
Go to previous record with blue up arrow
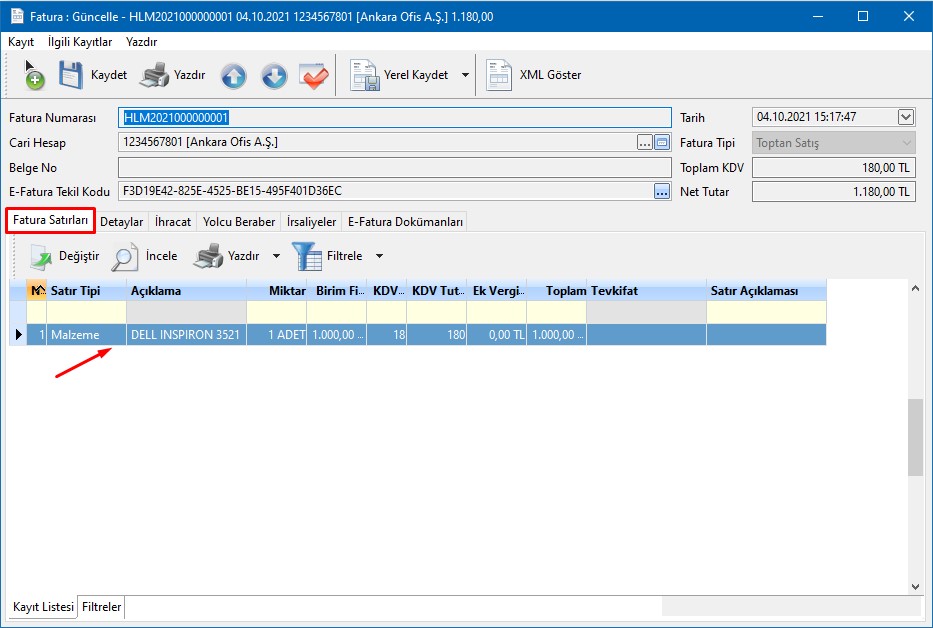[x=233, y=76]
